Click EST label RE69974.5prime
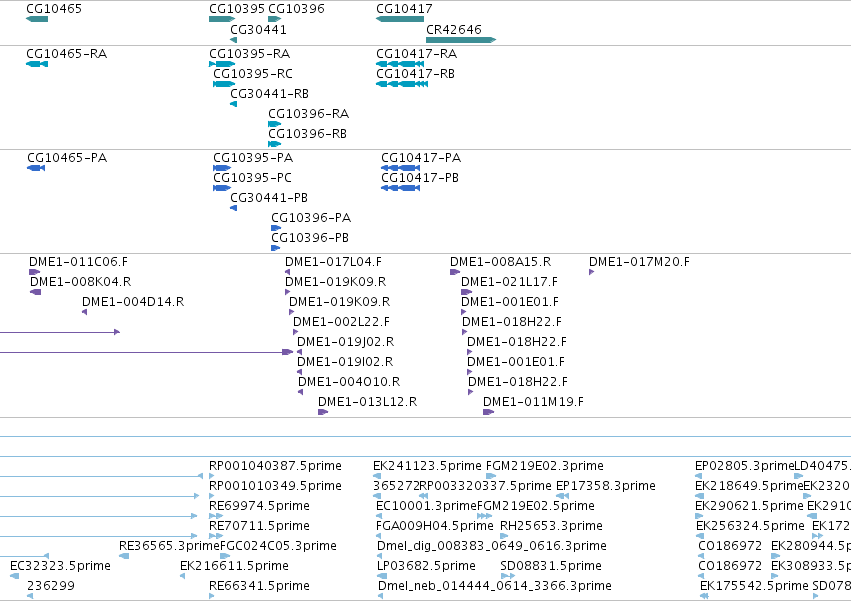 259,506
